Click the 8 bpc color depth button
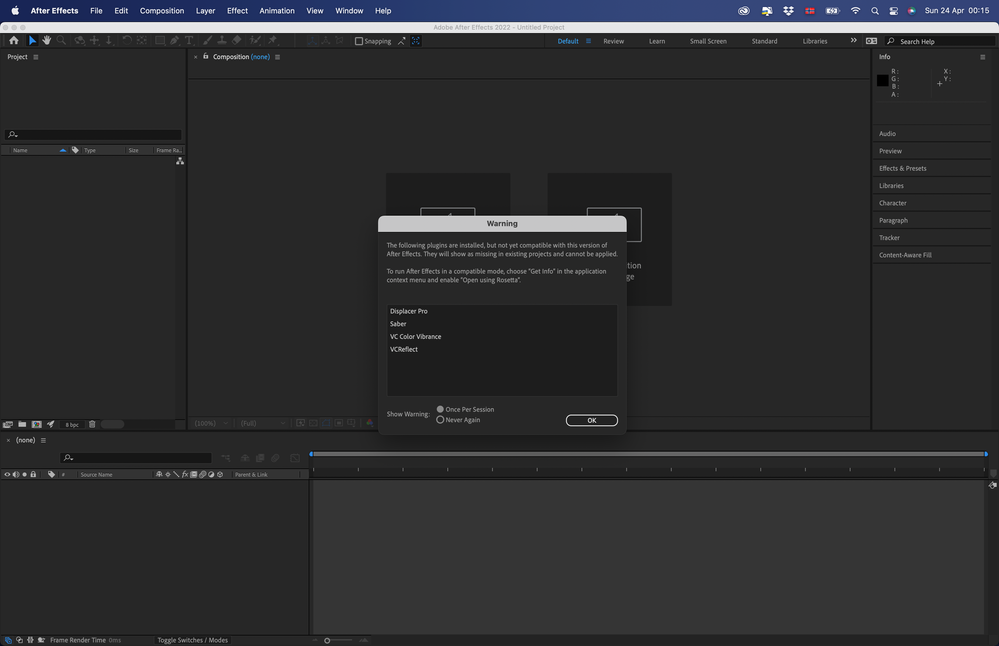The height and width of the screenshot is (646, 999). point(71,424)
